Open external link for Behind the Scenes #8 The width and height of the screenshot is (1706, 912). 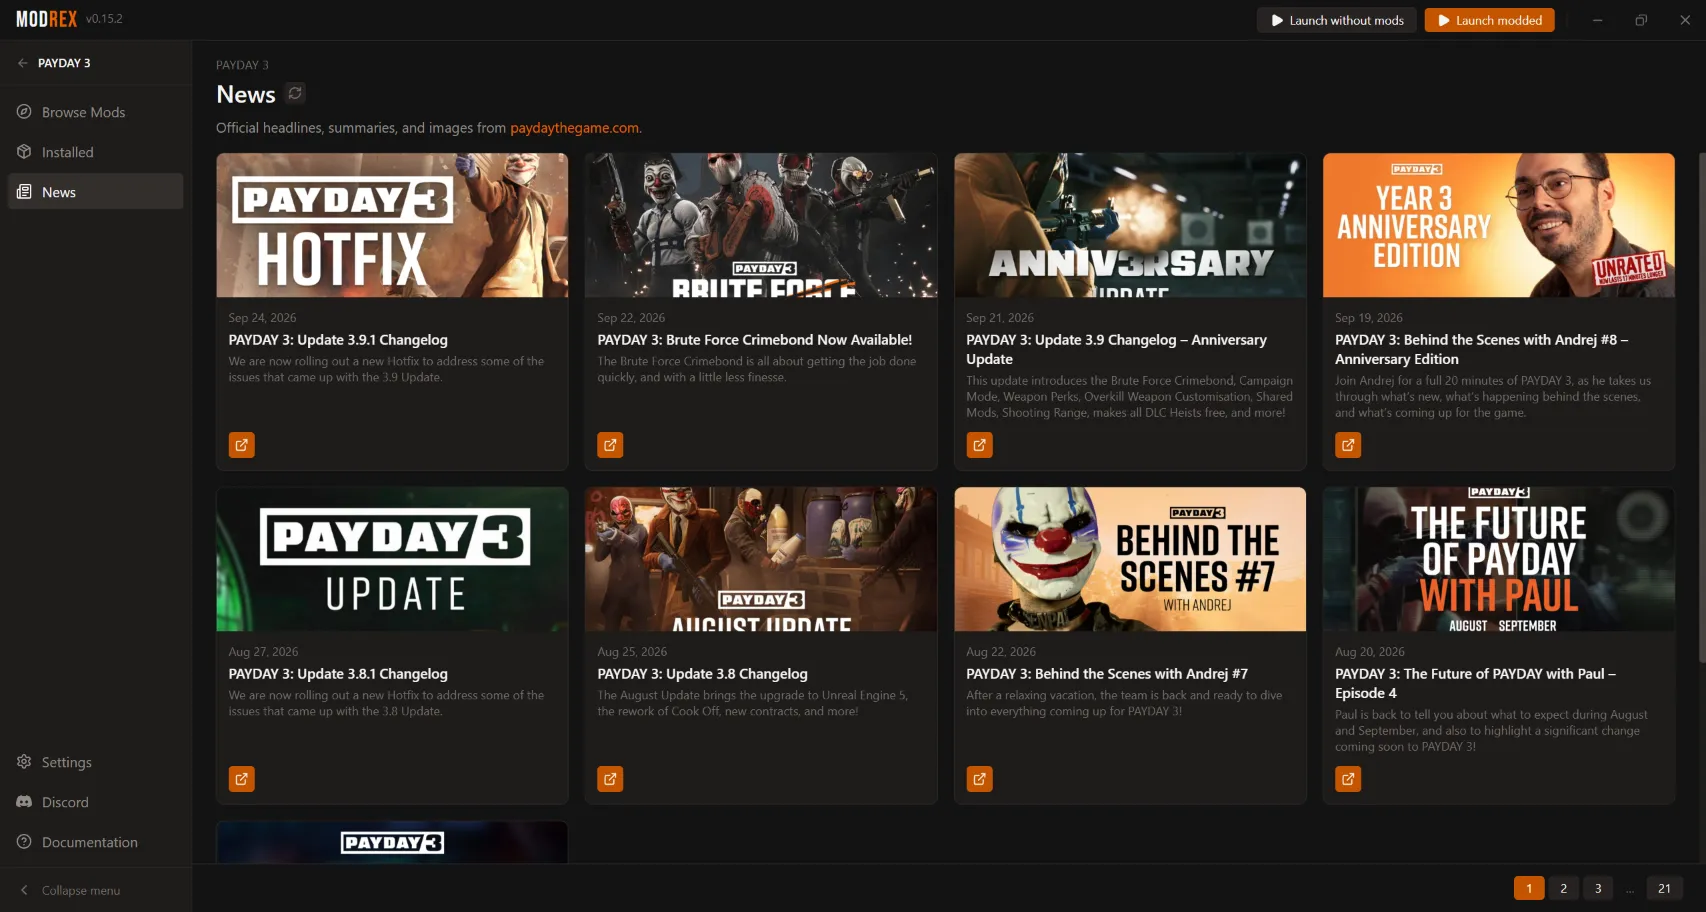point(1348,445)
